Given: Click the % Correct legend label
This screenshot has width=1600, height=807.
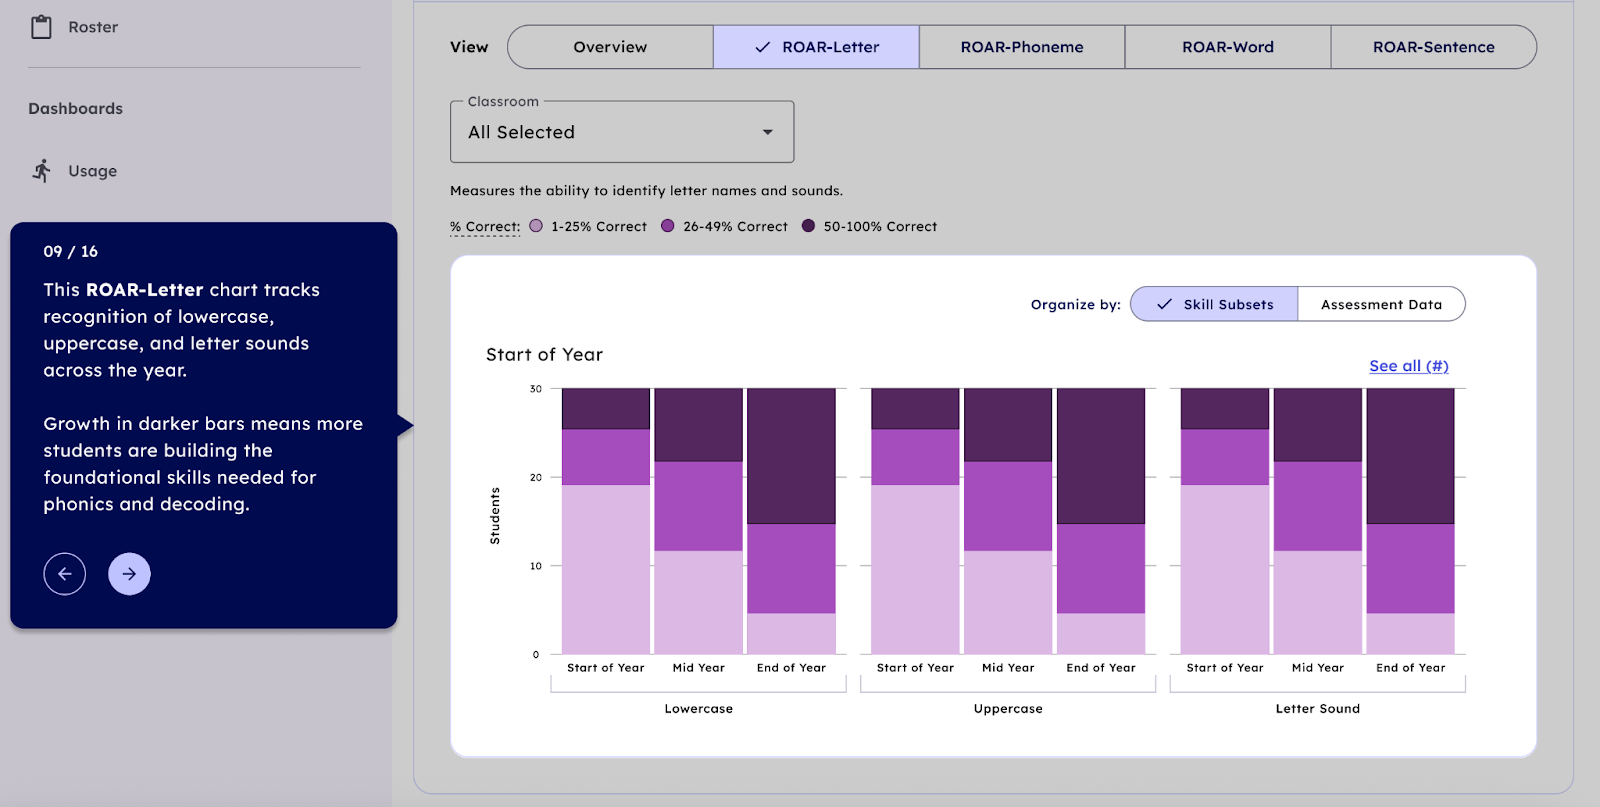Looking at the screenshot, I should click(x=485, y=227).
